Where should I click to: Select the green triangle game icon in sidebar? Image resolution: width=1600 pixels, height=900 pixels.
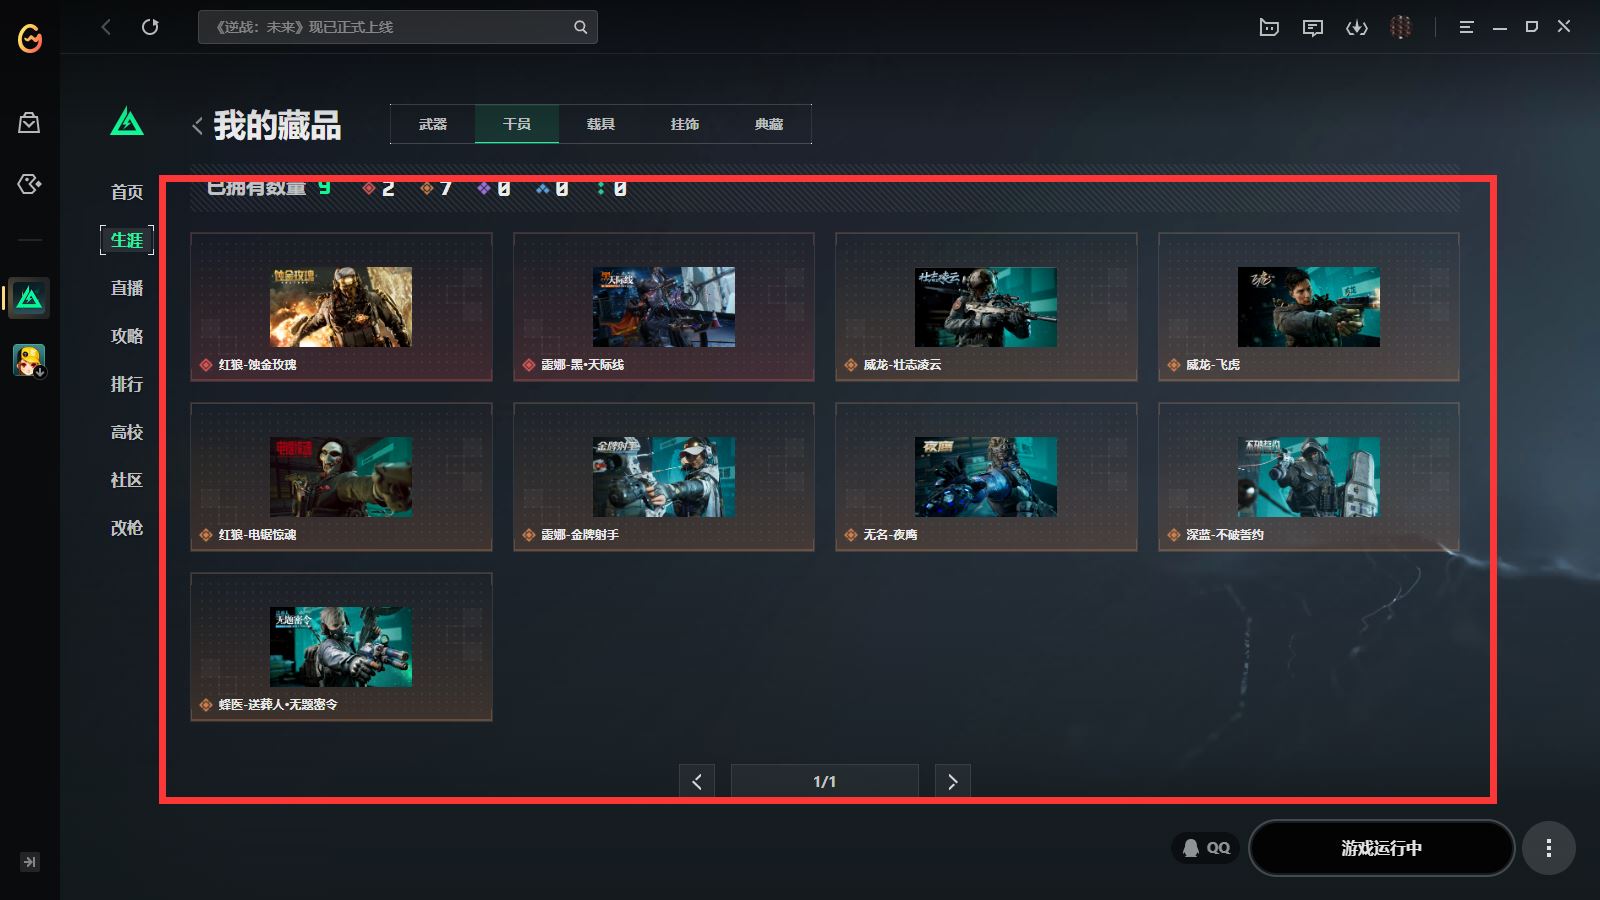(x=29, y=298)
